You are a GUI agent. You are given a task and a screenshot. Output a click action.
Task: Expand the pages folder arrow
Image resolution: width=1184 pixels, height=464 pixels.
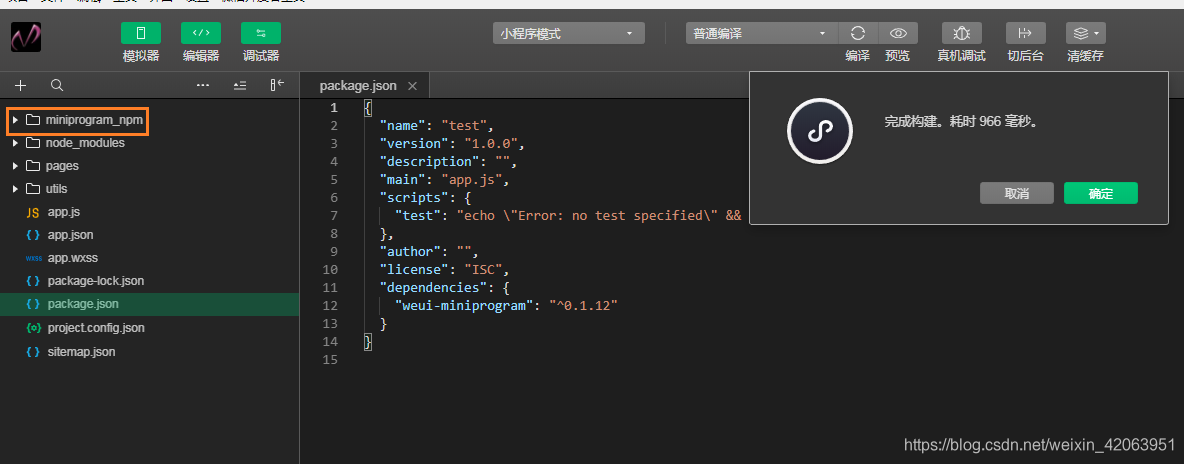pos(15,166)
